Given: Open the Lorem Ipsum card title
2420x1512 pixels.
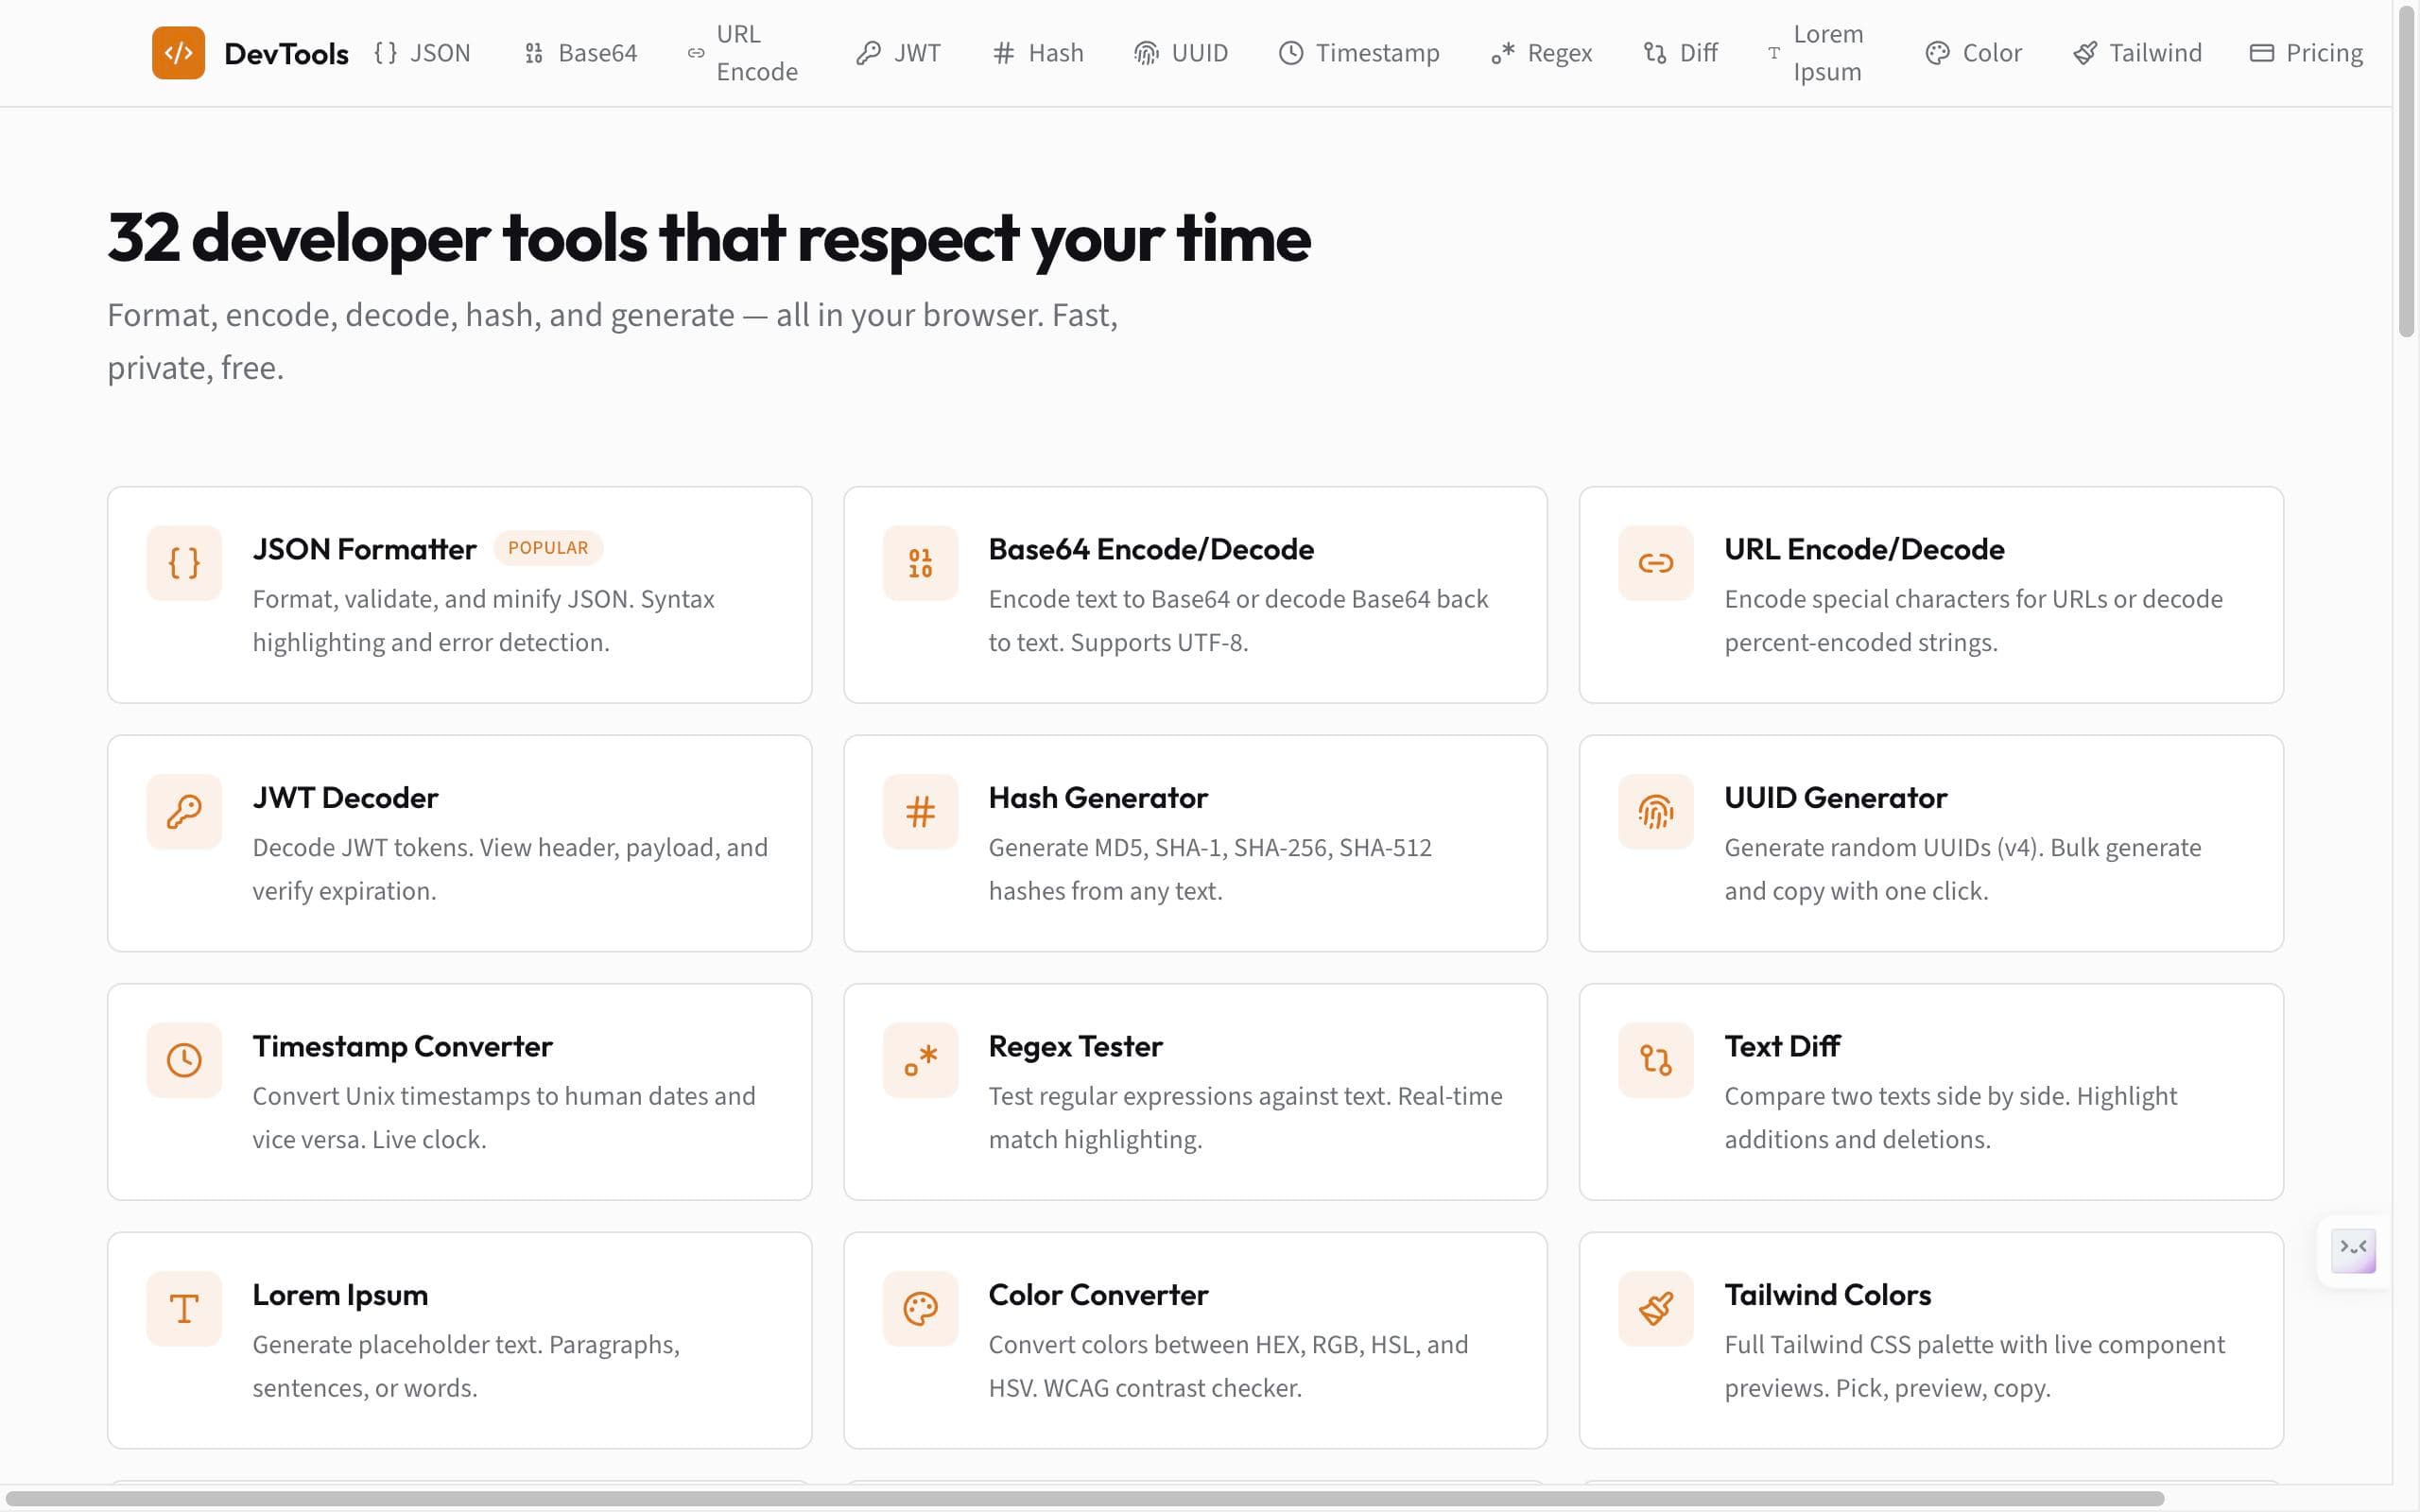Looking at the screenshot, I should [340, 1295].
